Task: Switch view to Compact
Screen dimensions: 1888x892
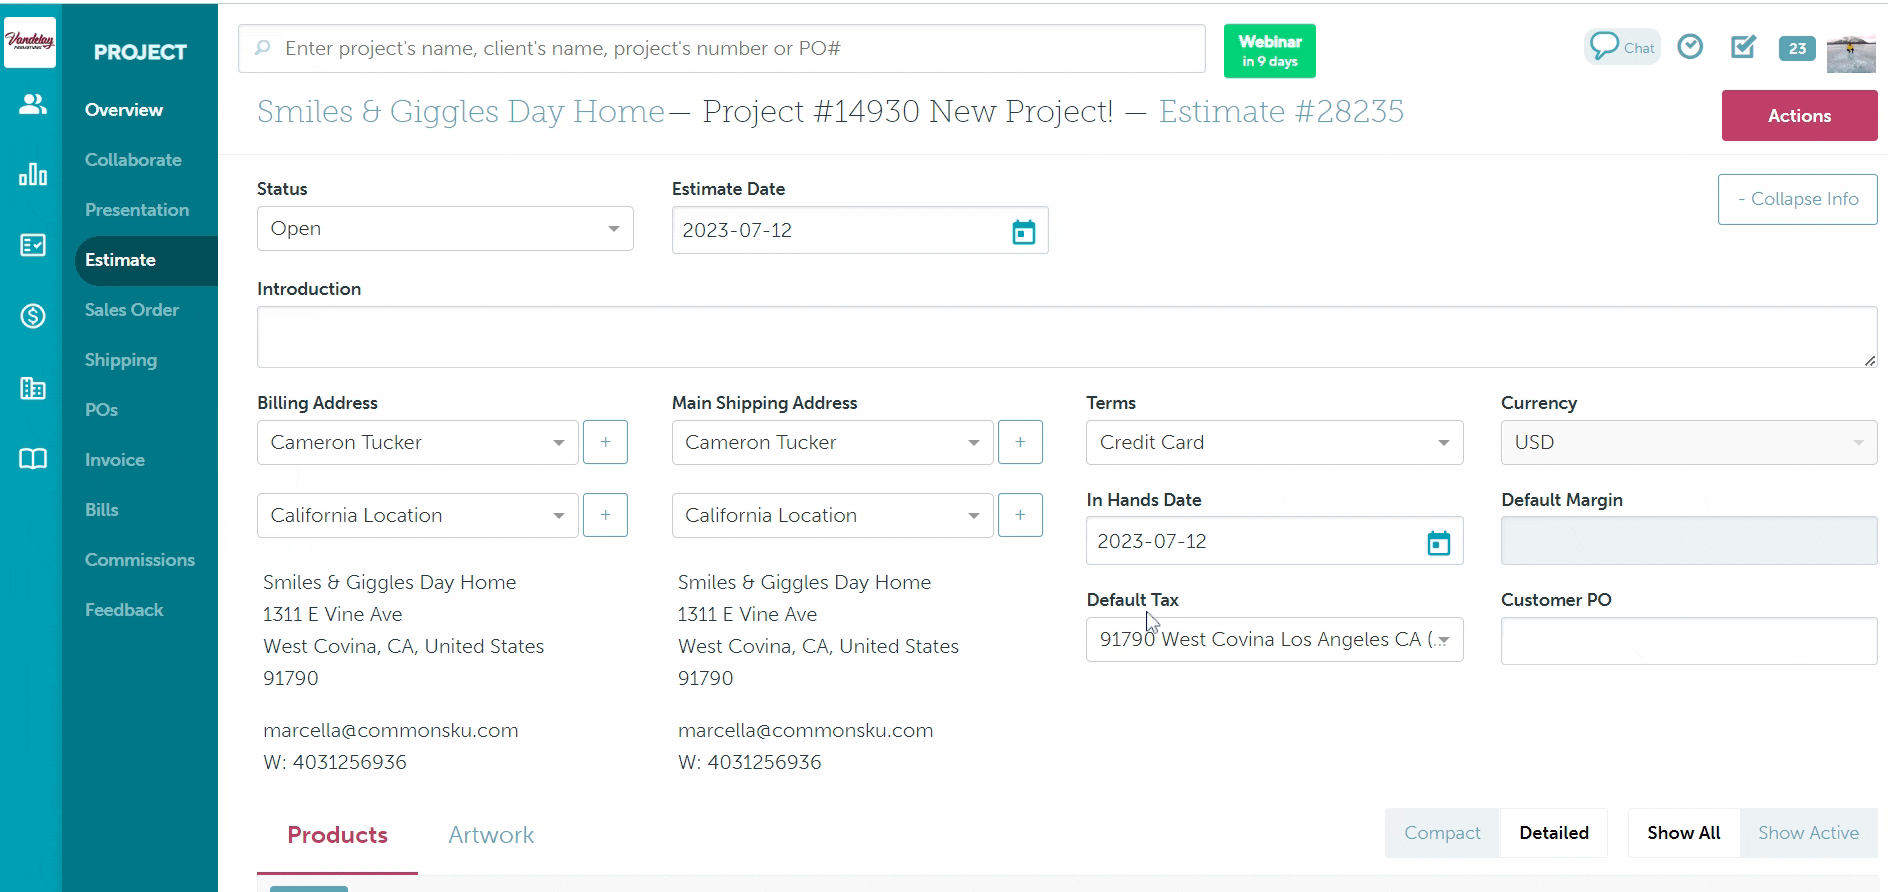Action: (x=1441, y=833)
